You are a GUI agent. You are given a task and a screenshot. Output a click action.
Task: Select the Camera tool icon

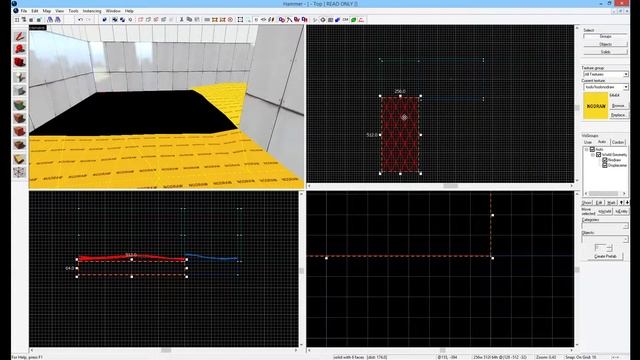point(19,62)
